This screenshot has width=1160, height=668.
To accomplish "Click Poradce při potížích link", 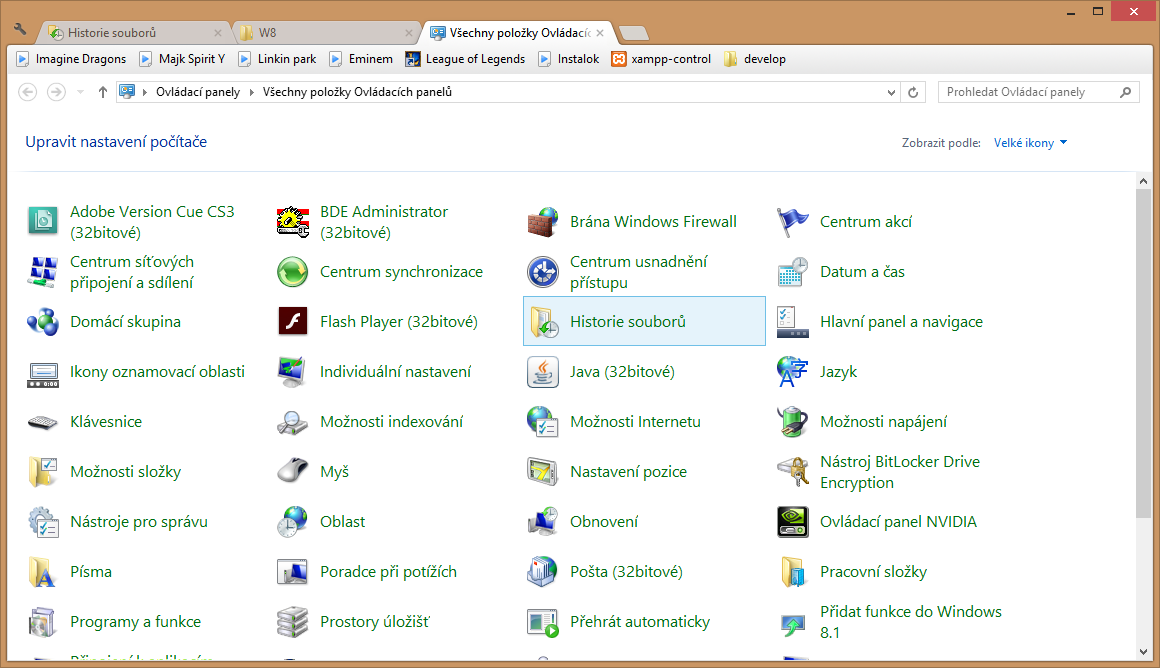I will coord(388,572).
